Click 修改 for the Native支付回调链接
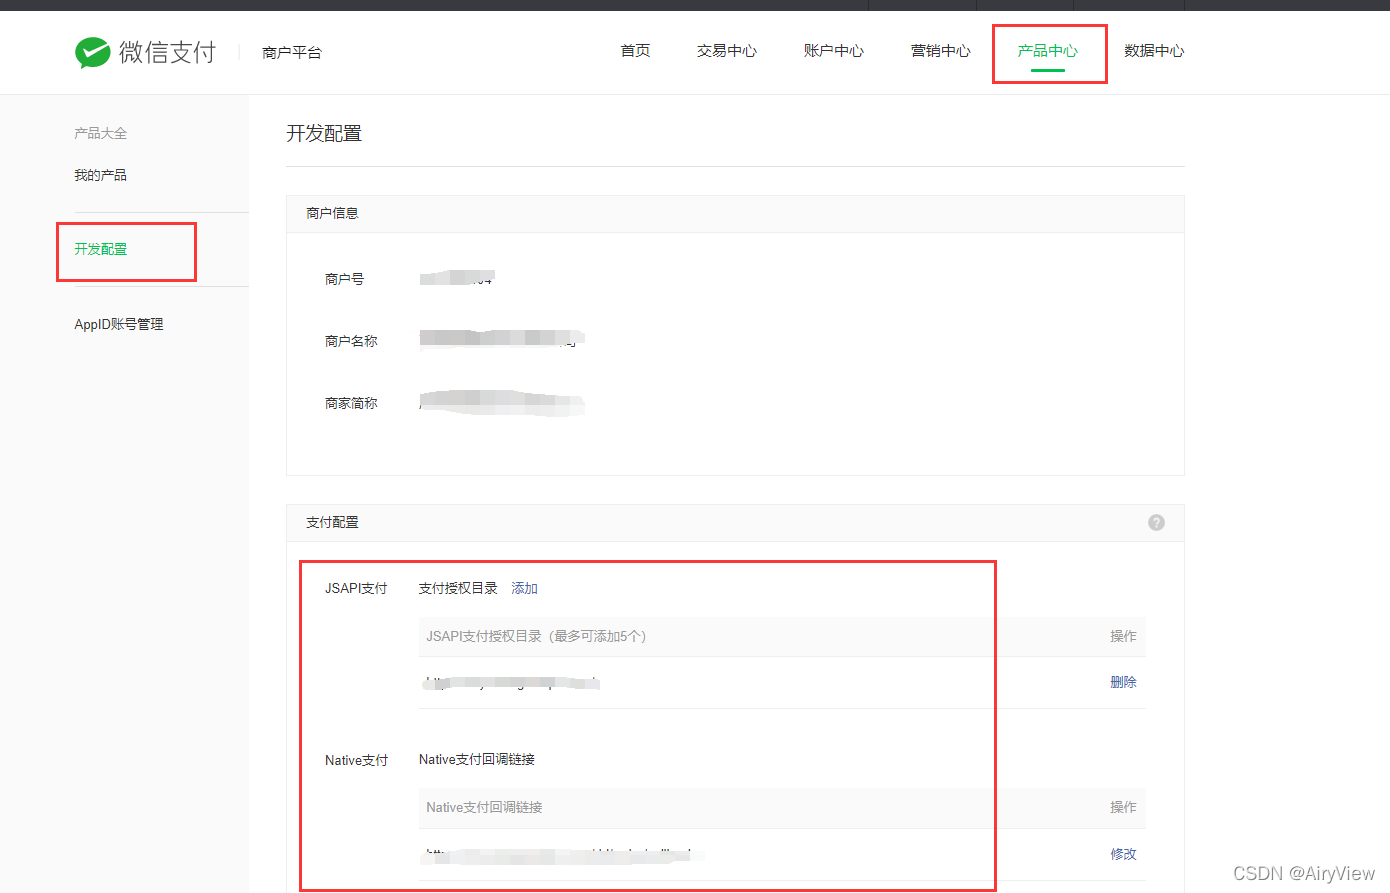The width and height of the screenshot is (1390, 893). pyautogui.click(x=1123, y=854)
